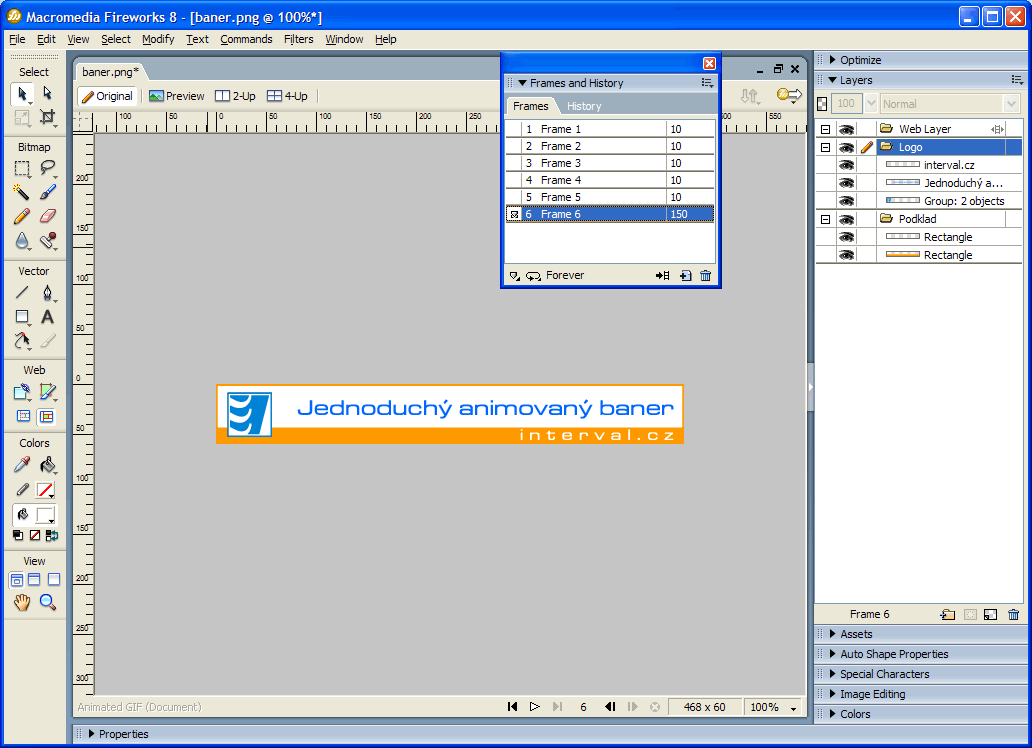Toggle onion skinning in Frames panel

(x=514, y=276)
